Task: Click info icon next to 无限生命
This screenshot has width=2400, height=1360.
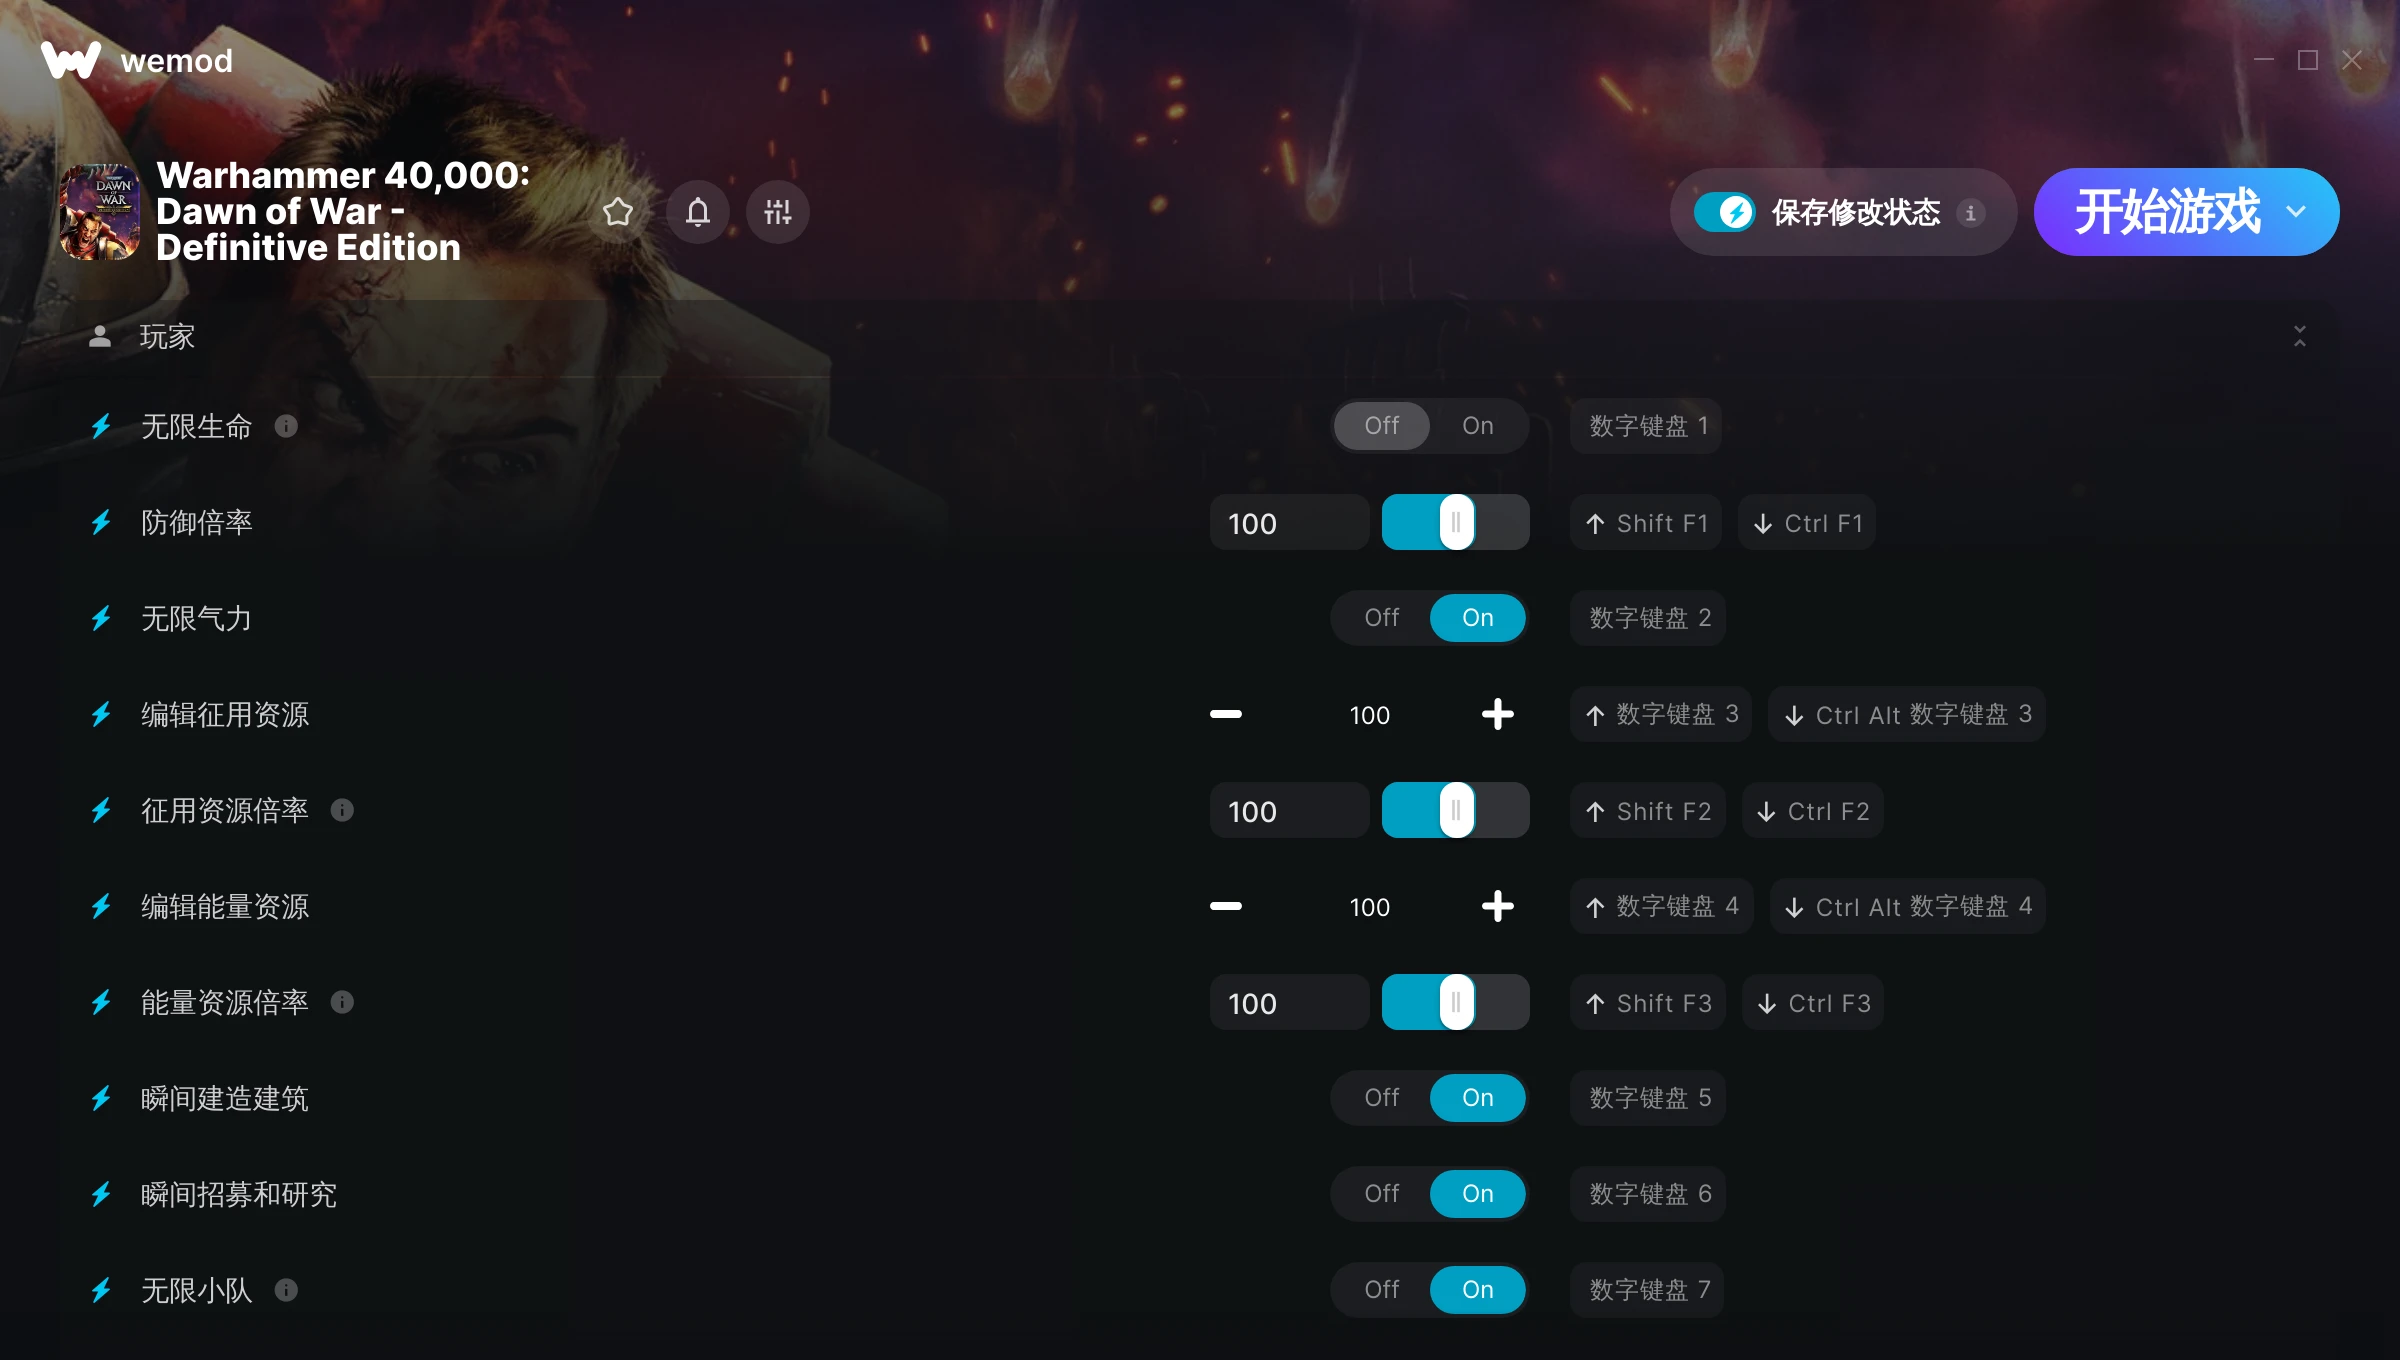Action: [286, 426]
